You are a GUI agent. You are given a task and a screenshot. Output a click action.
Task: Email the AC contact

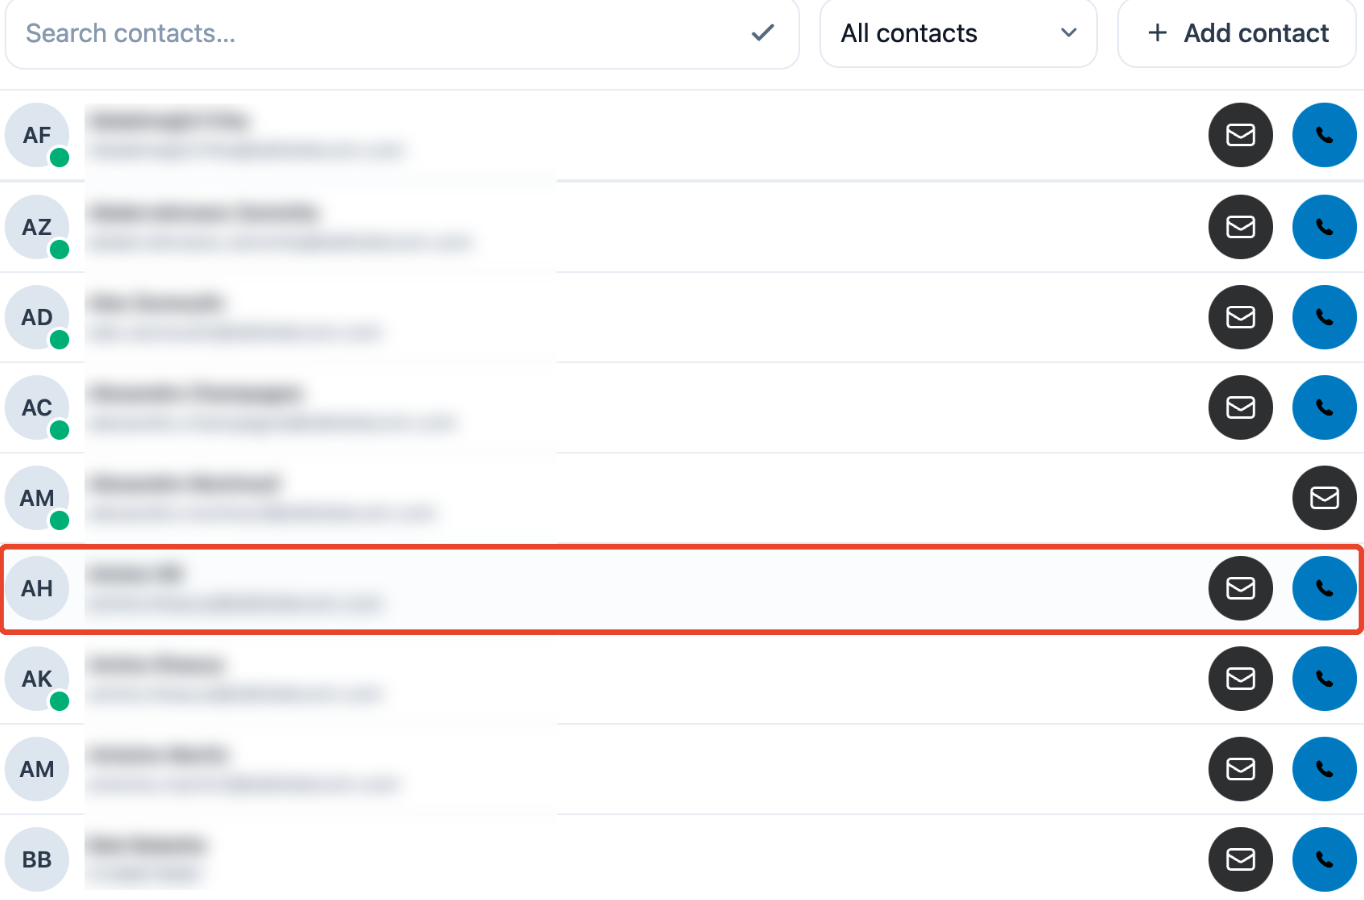tap(1240, 407)
